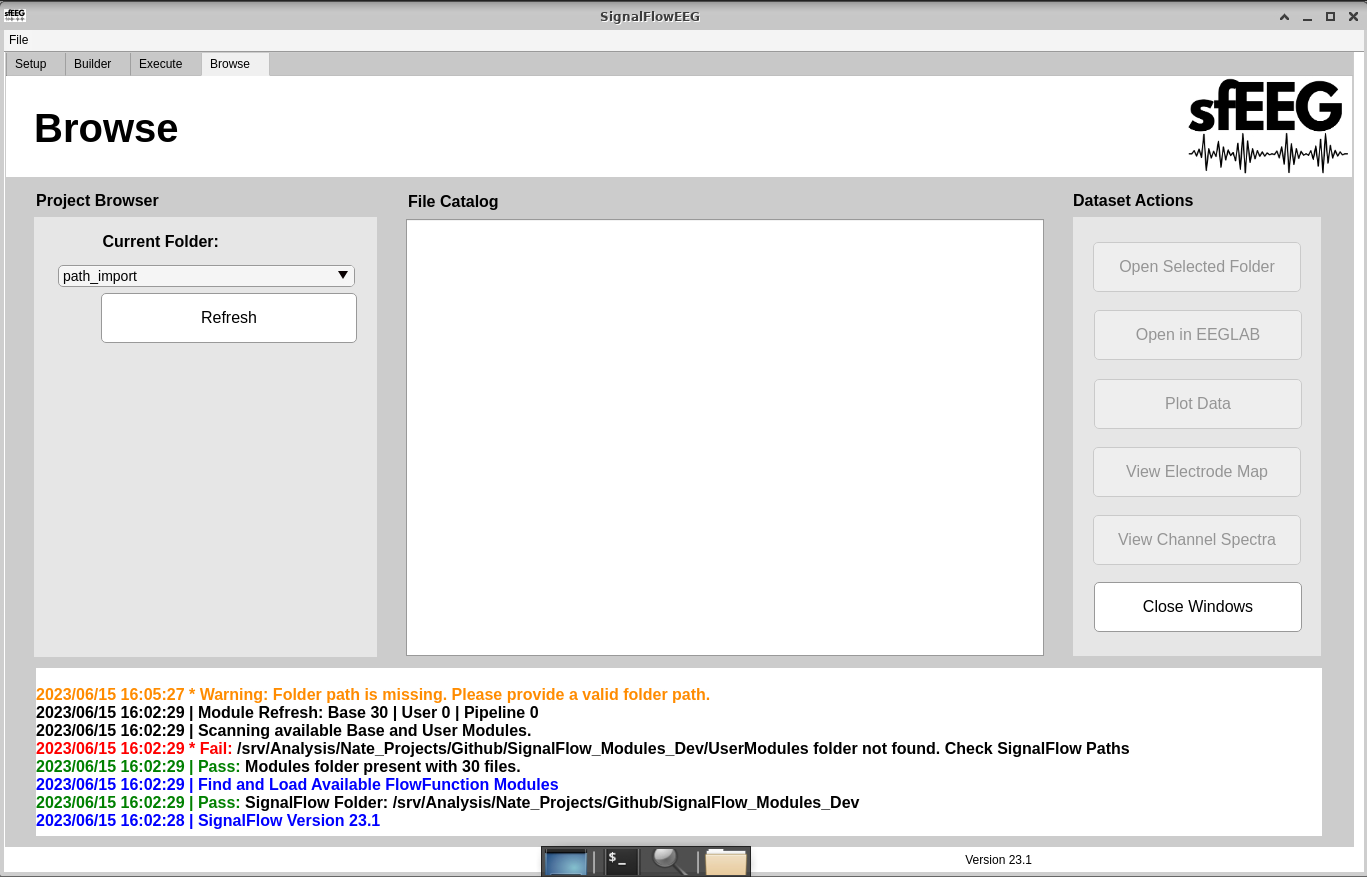Open the File menu
The image size is (1367, 877).
click(19, 40)
